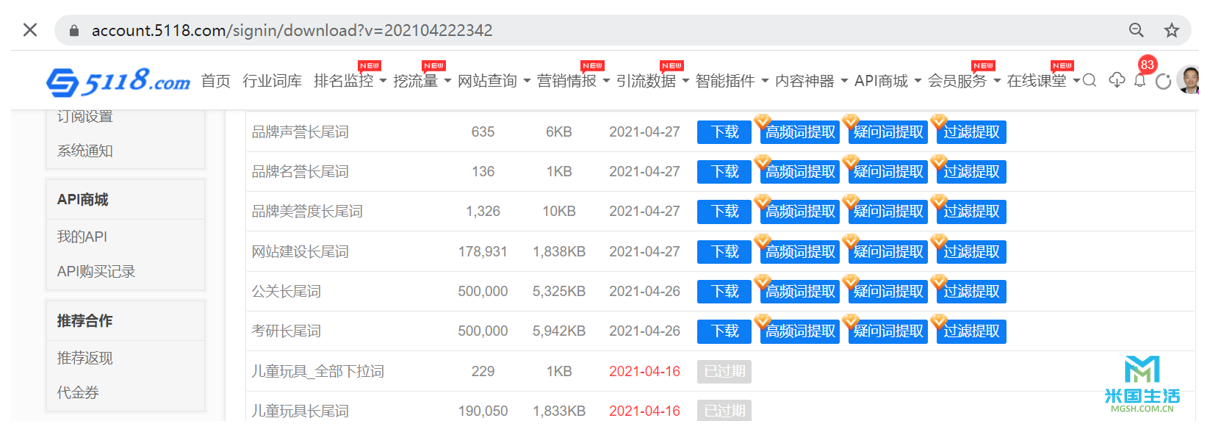Click 高频词提取 for 品牌美誉度长尾词
The width and height of the screenshot is (1211, 439).
pyautogui.click(x=800, y=212)
